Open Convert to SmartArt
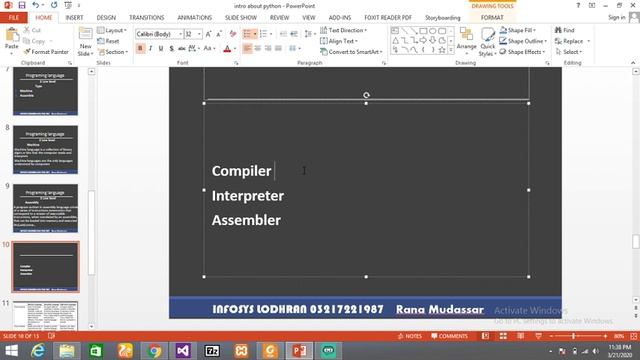640x360 pixels. pos(351,52)
